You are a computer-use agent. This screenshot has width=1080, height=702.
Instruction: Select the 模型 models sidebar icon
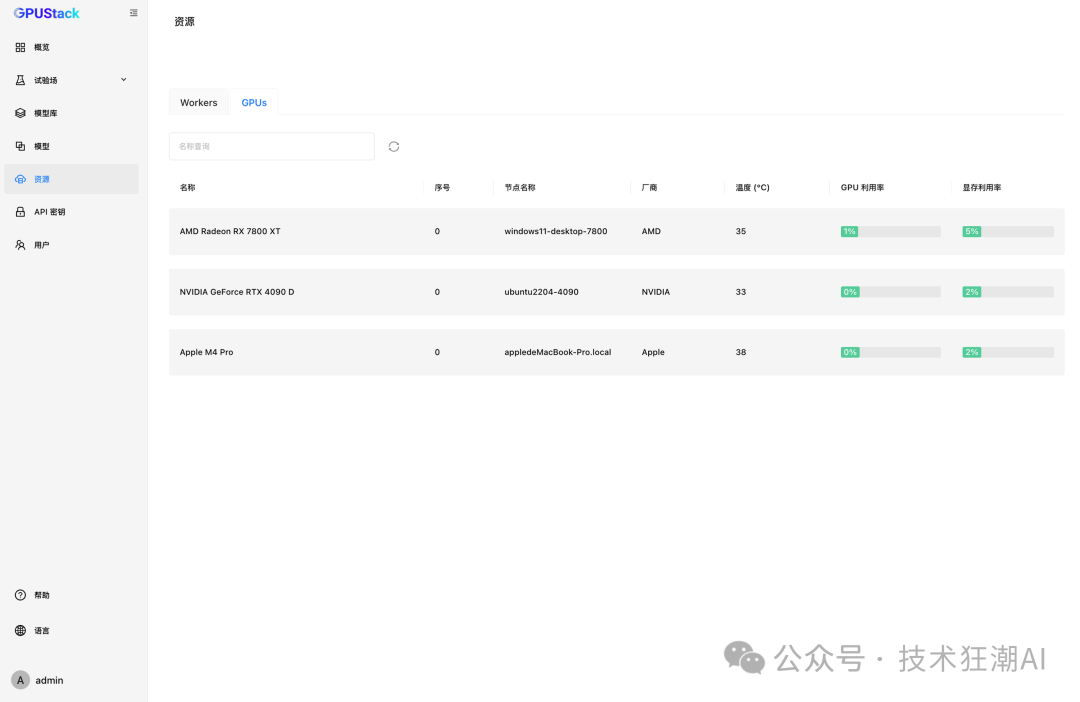click(x=20, y=146)
